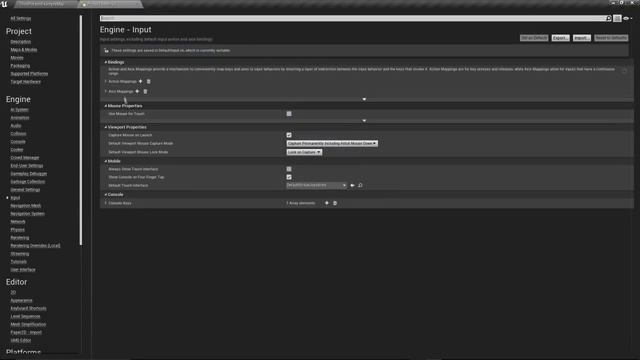Open Crowd Manager settings
Viewport: 640px width, 360px height.
click(x=24, y=158)
